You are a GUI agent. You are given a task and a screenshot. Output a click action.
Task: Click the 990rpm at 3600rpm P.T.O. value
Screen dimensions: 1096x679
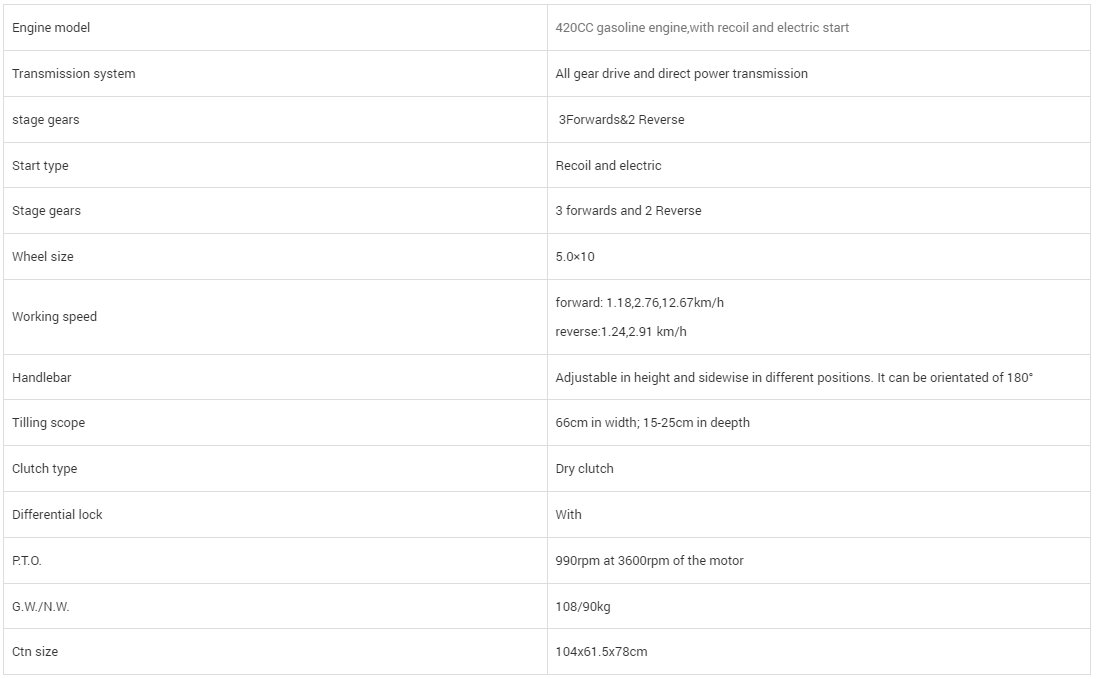click(x=649, y=561)
